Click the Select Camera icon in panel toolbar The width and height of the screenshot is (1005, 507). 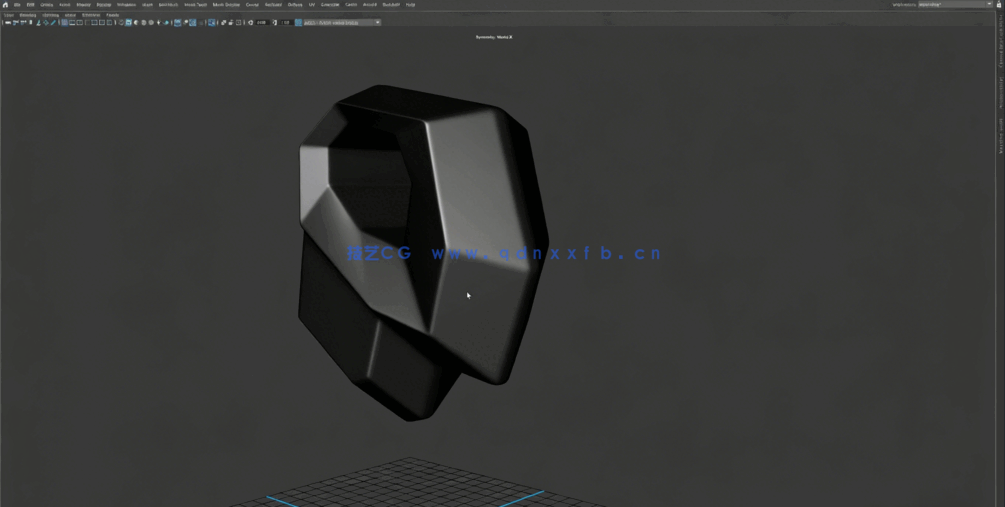(x=7, y=22)
